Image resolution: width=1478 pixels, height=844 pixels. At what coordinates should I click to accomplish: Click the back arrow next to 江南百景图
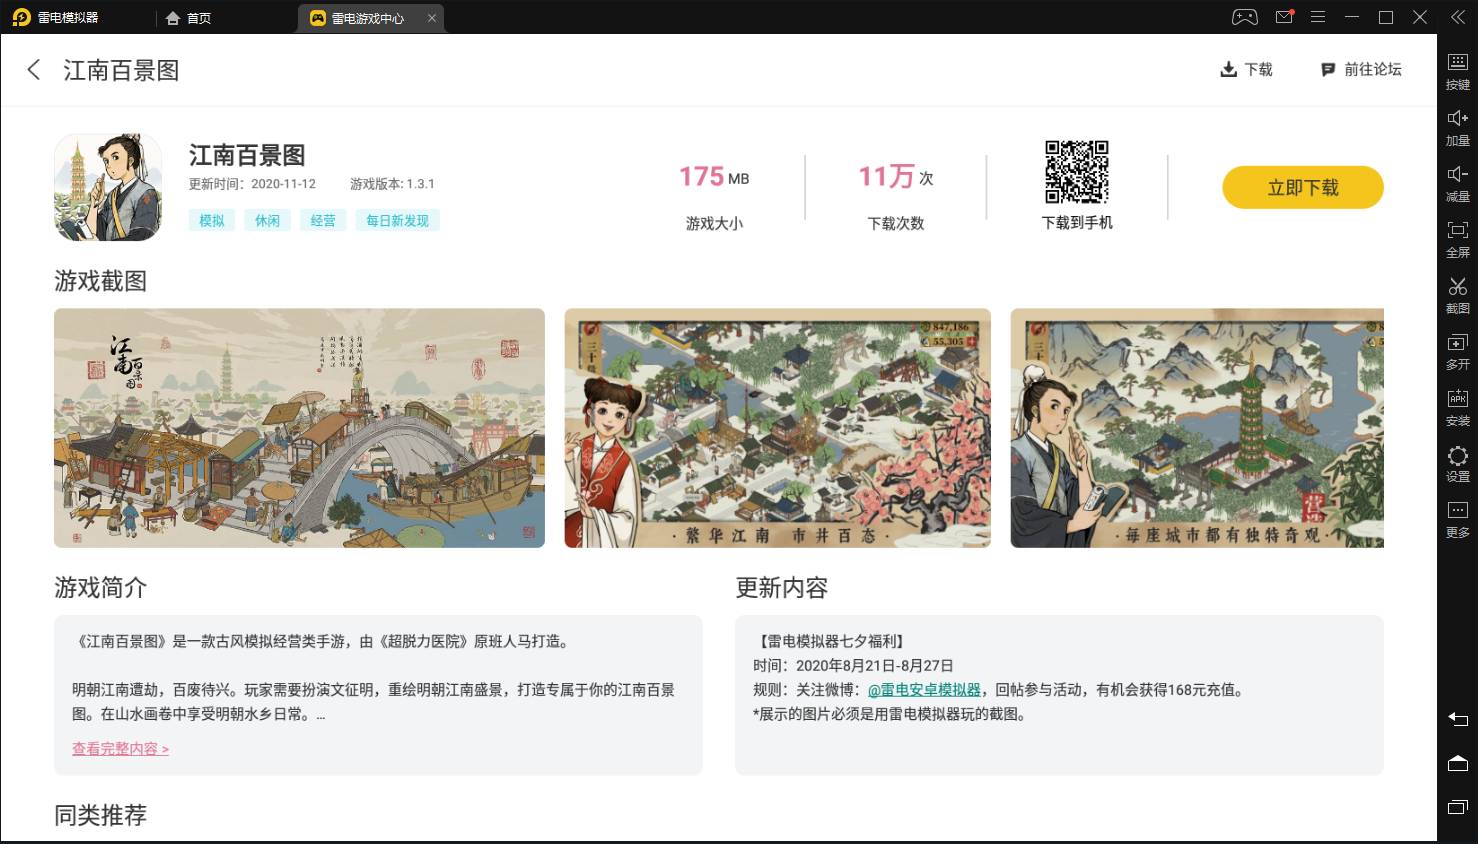tap(34, 70)
